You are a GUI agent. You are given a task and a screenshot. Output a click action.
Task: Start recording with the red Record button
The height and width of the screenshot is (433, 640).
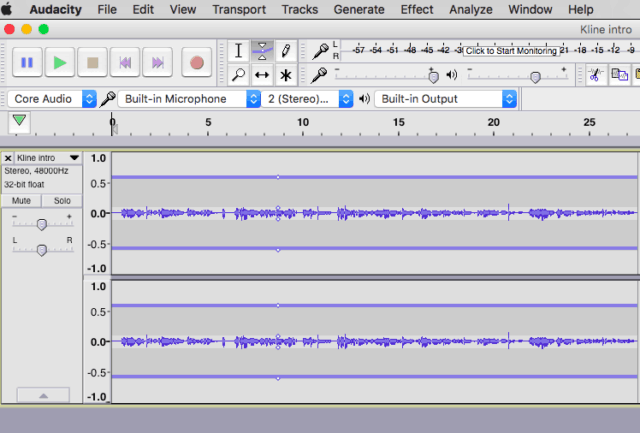(197, 62)
